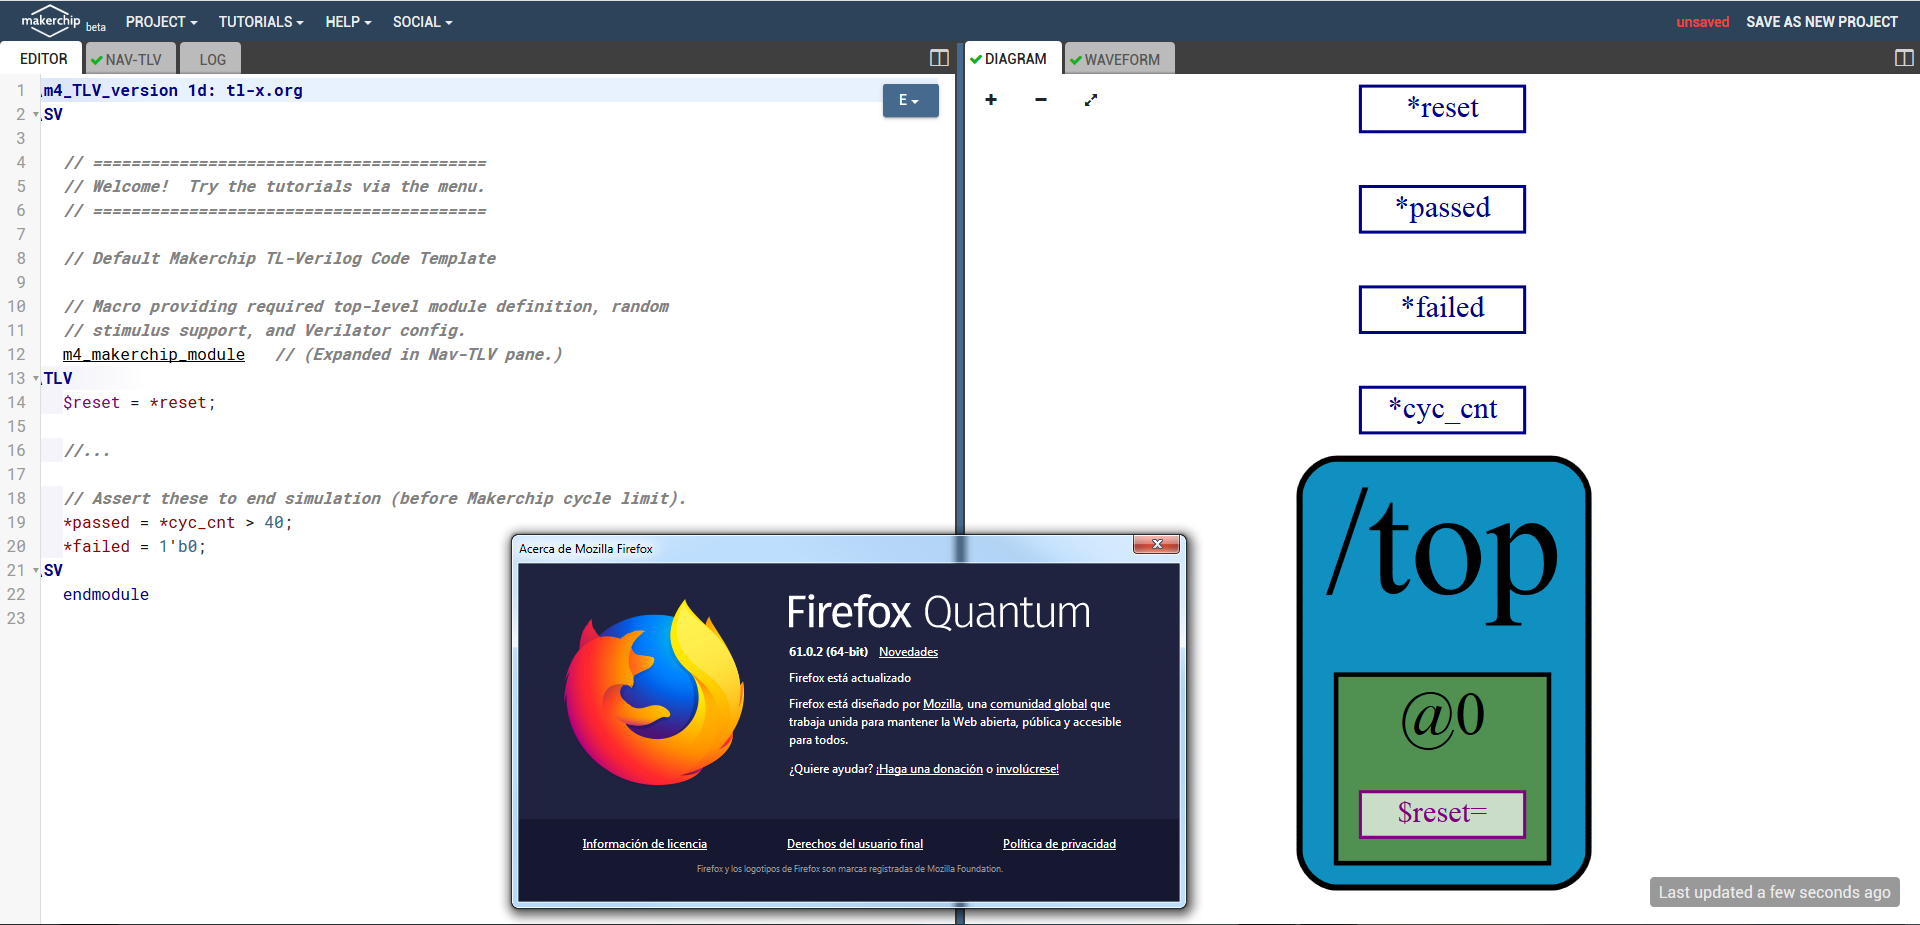Screen dimensions: 1920x925
Task: Toggle the diagram pane split-layout icon
Action: [1903, 58]
